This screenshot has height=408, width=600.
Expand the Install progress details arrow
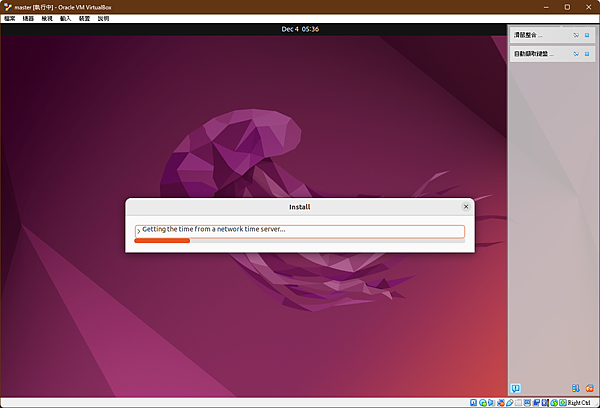(x=139, y=231)
